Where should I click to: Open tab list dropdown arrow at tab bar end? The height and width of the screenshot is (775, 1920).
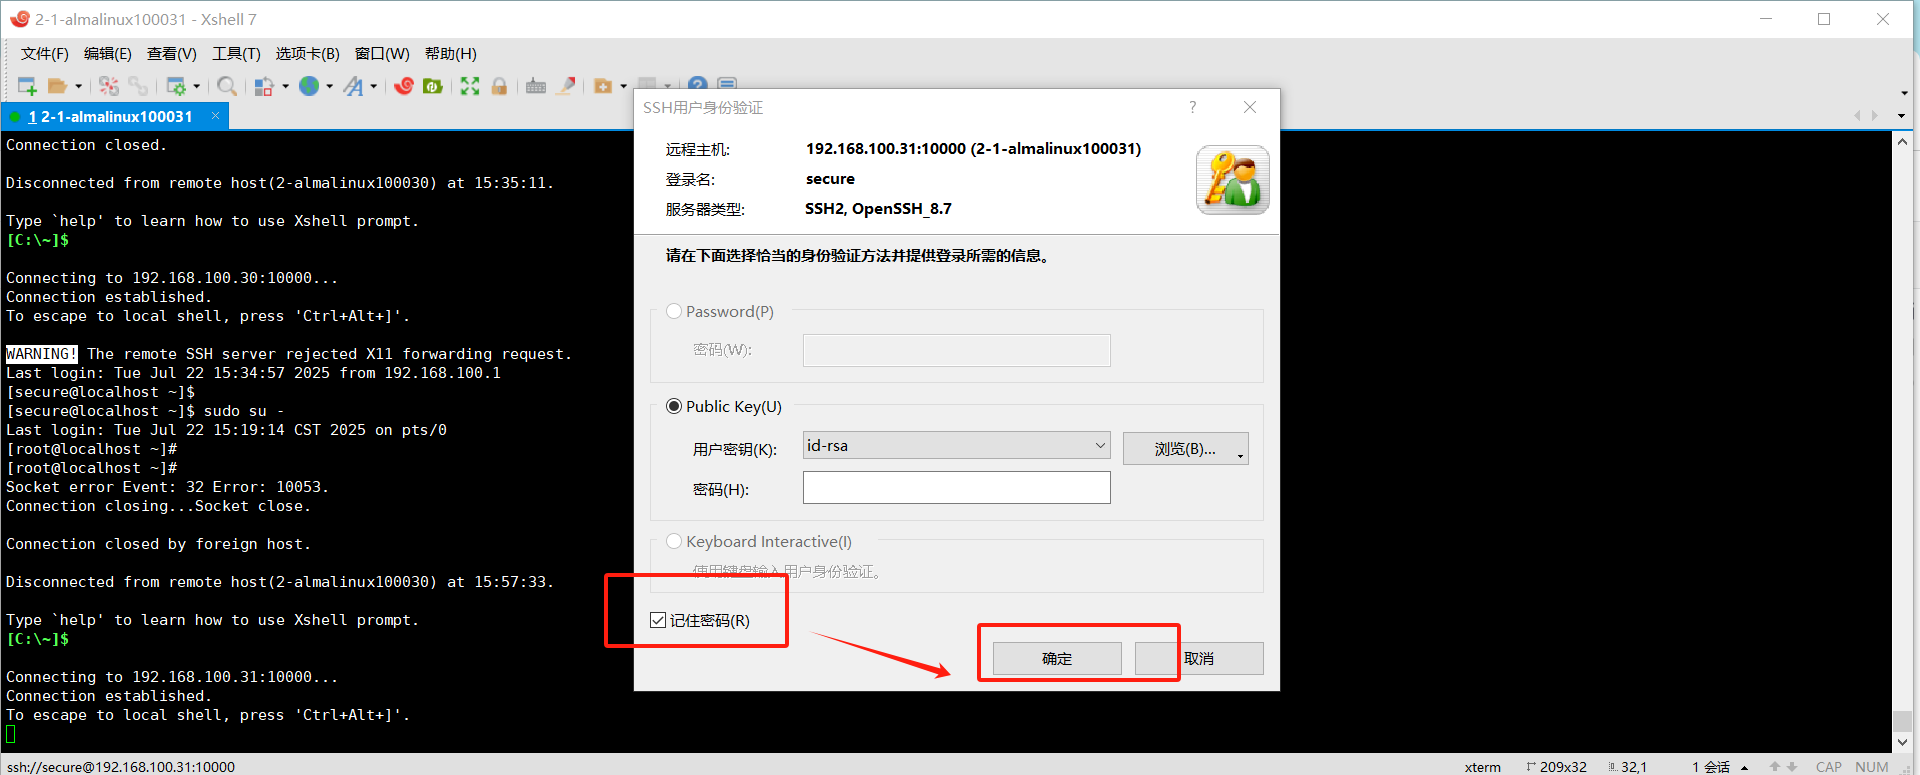(x=1901, y=116)
